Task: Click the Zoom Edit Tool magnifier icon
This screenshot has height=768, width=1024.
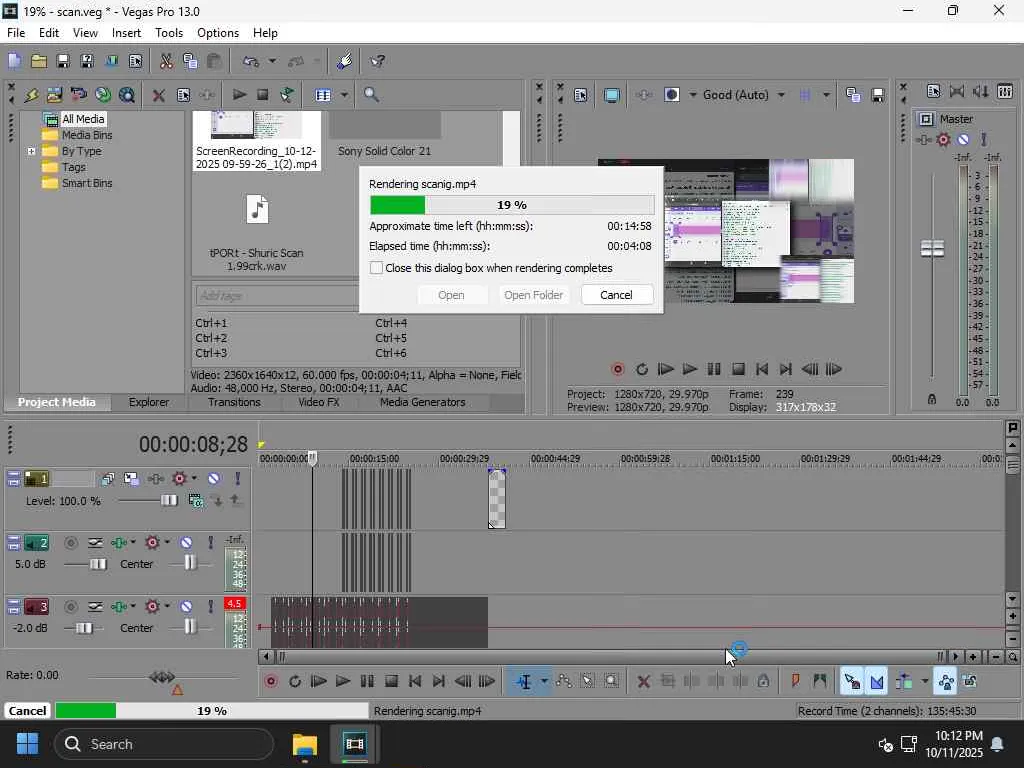Action: point(611,682)
